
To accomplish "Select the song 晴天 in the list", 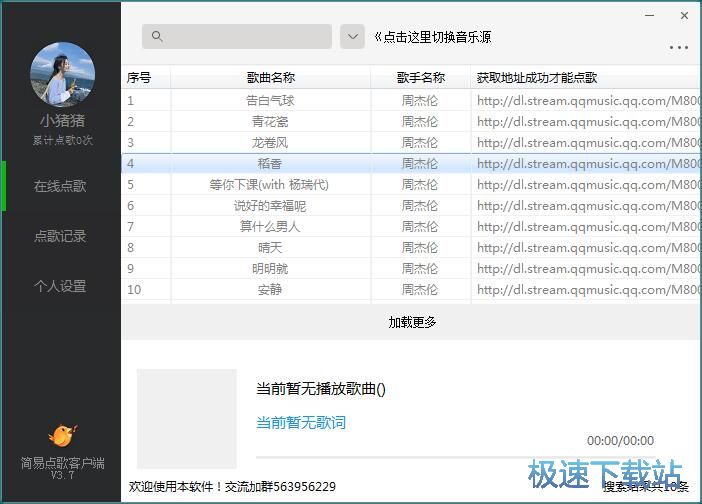I will point(270,247).
